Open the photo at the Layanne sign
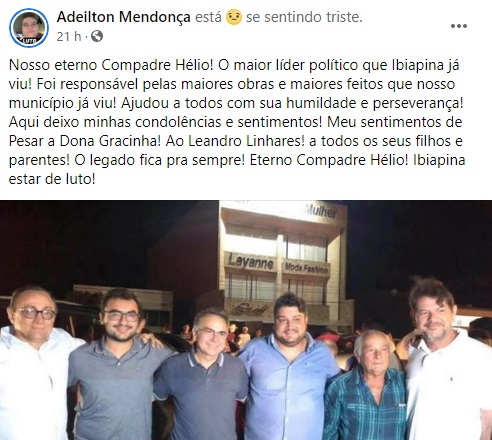Image resolution: width=492 pixels, height=440 pixels. click(250, 262)
